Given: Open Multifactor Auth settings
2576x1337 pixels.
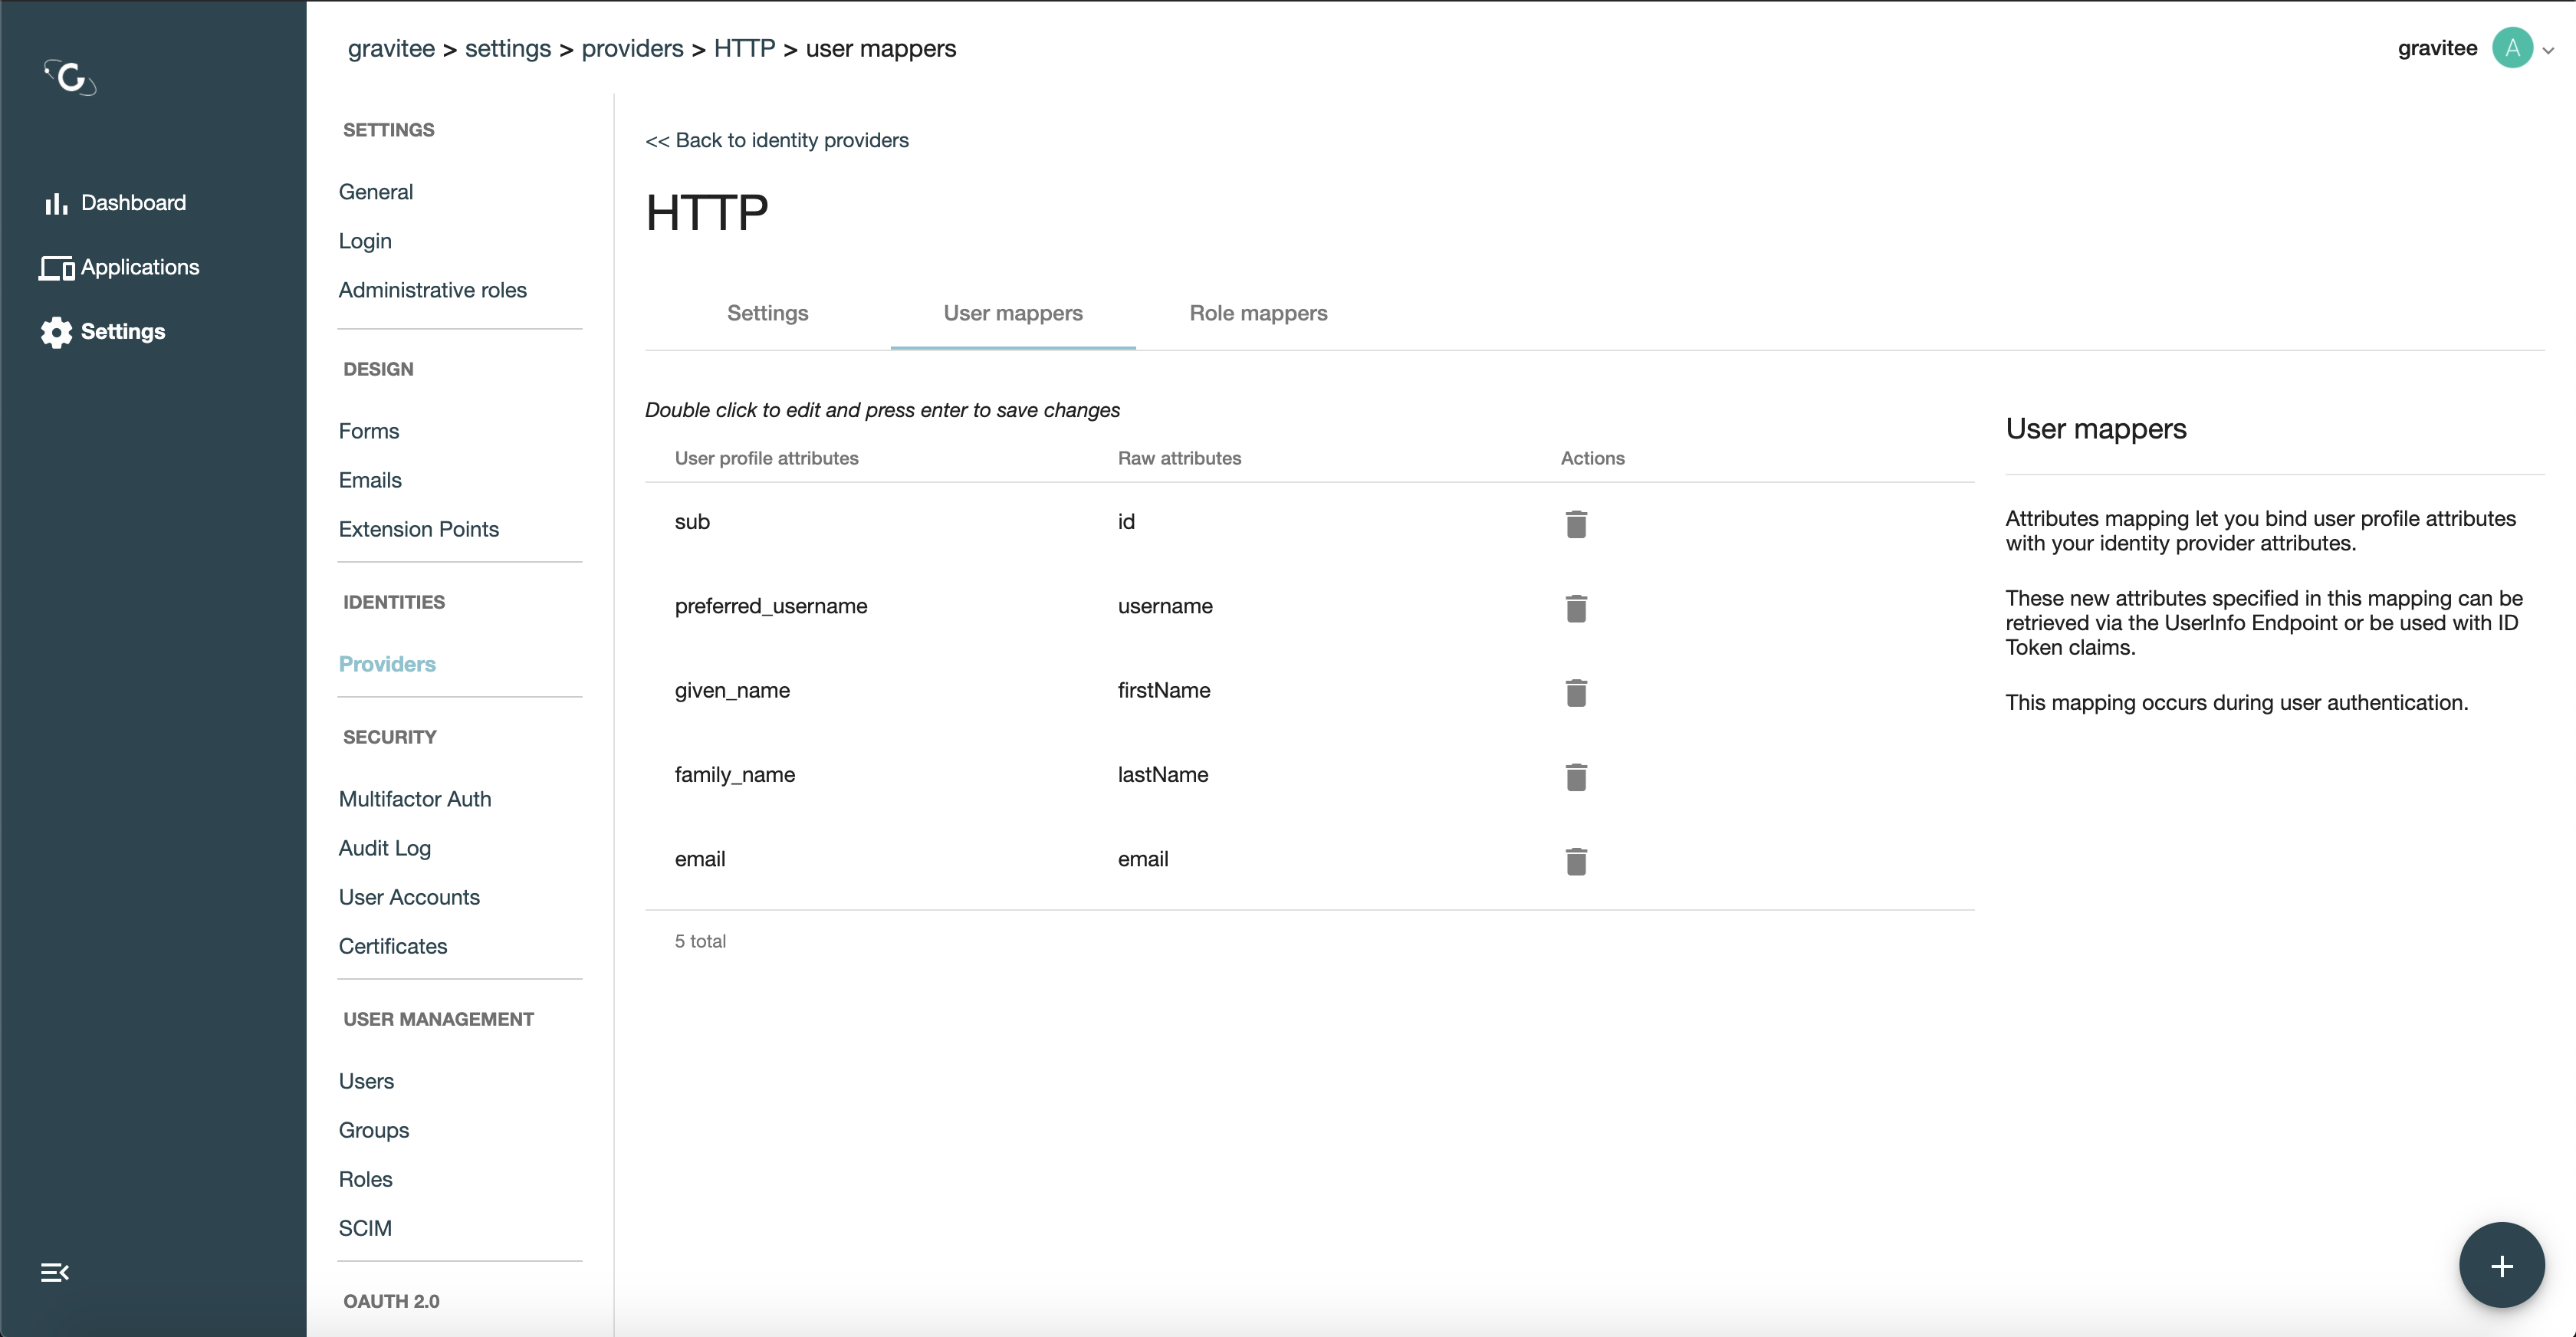Looking at the screenshot, I should (x=414, y=799).
